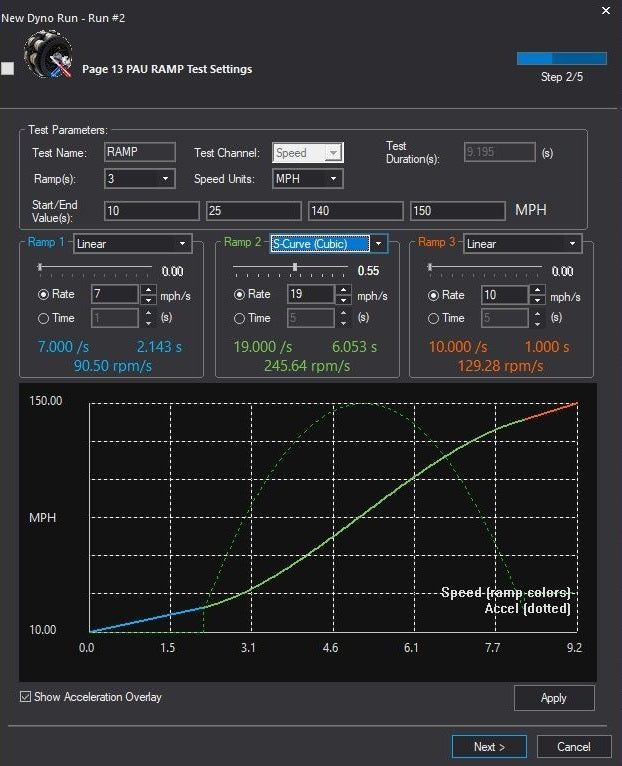Select Ramp 3 Time radio button

coord(433,319)
